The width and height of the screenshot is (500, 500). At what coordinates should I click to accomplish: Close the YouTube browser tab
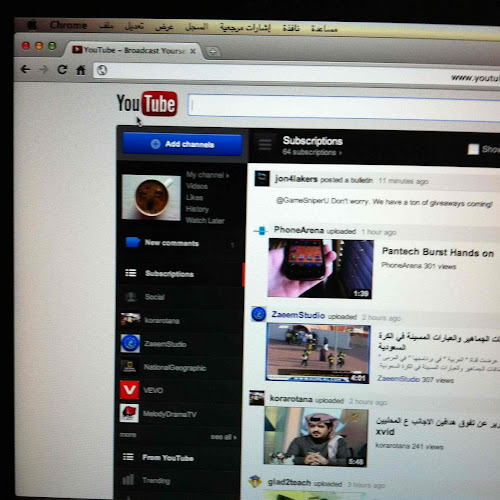193,51
